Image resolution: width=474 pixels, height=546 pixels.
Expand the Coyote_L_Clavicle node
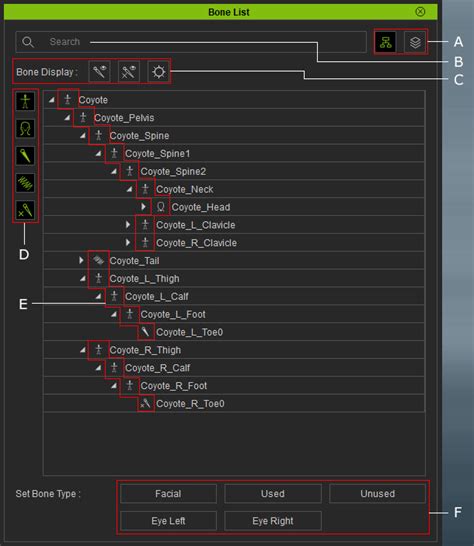click(128, 225)
